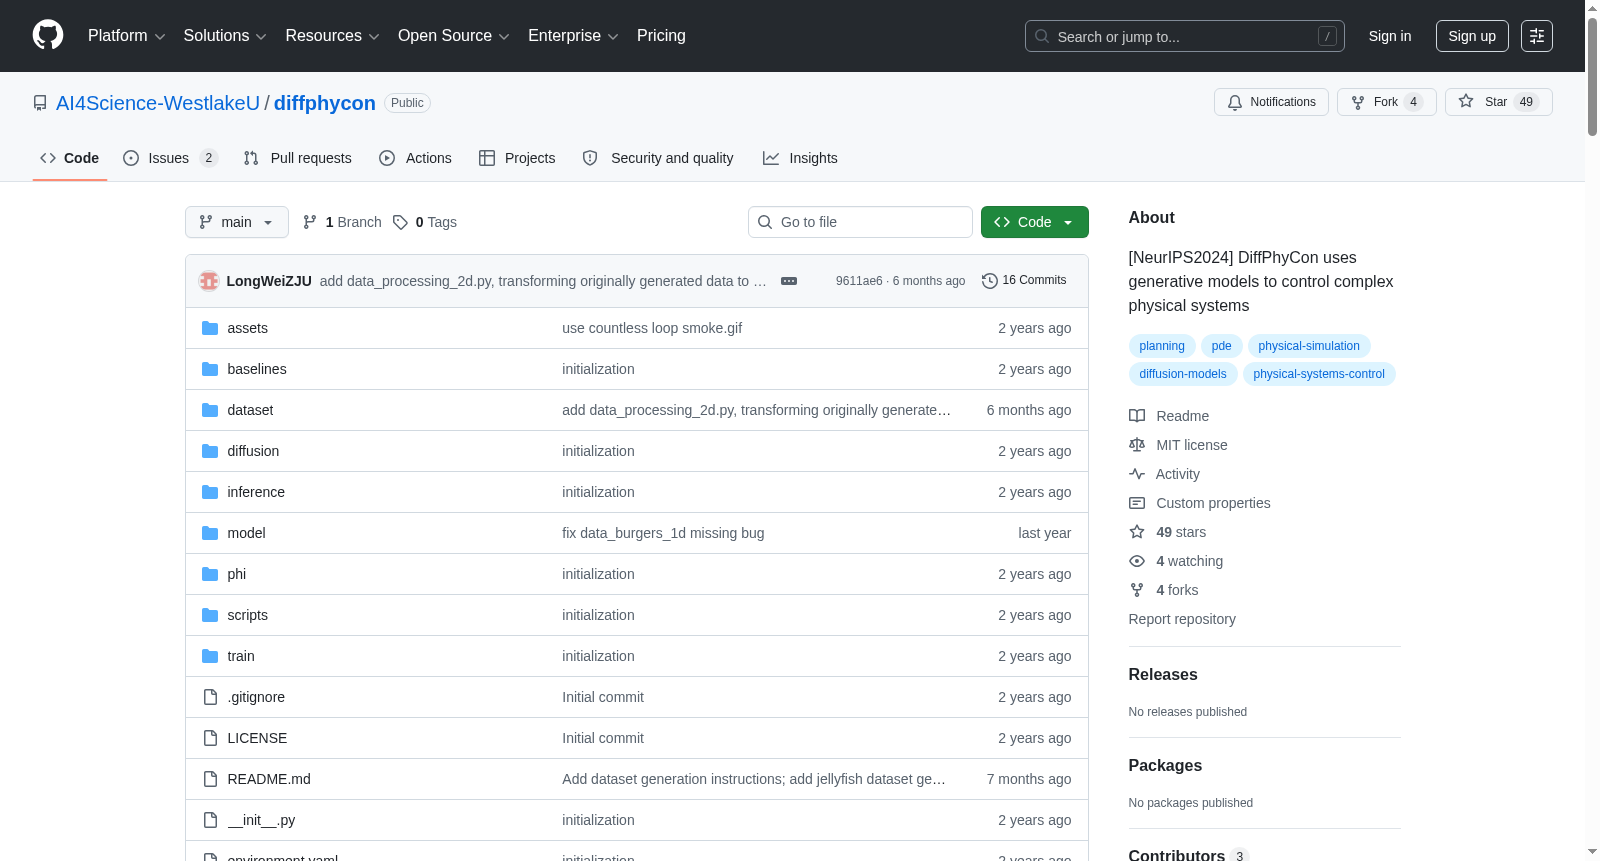
Task: Click the planning topic tag
Action: [1162, 346]
